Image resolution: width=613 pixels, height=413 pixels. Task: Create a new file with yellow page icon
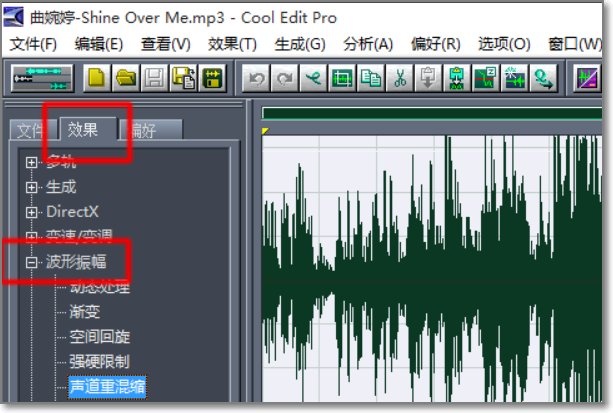(97, 78)
